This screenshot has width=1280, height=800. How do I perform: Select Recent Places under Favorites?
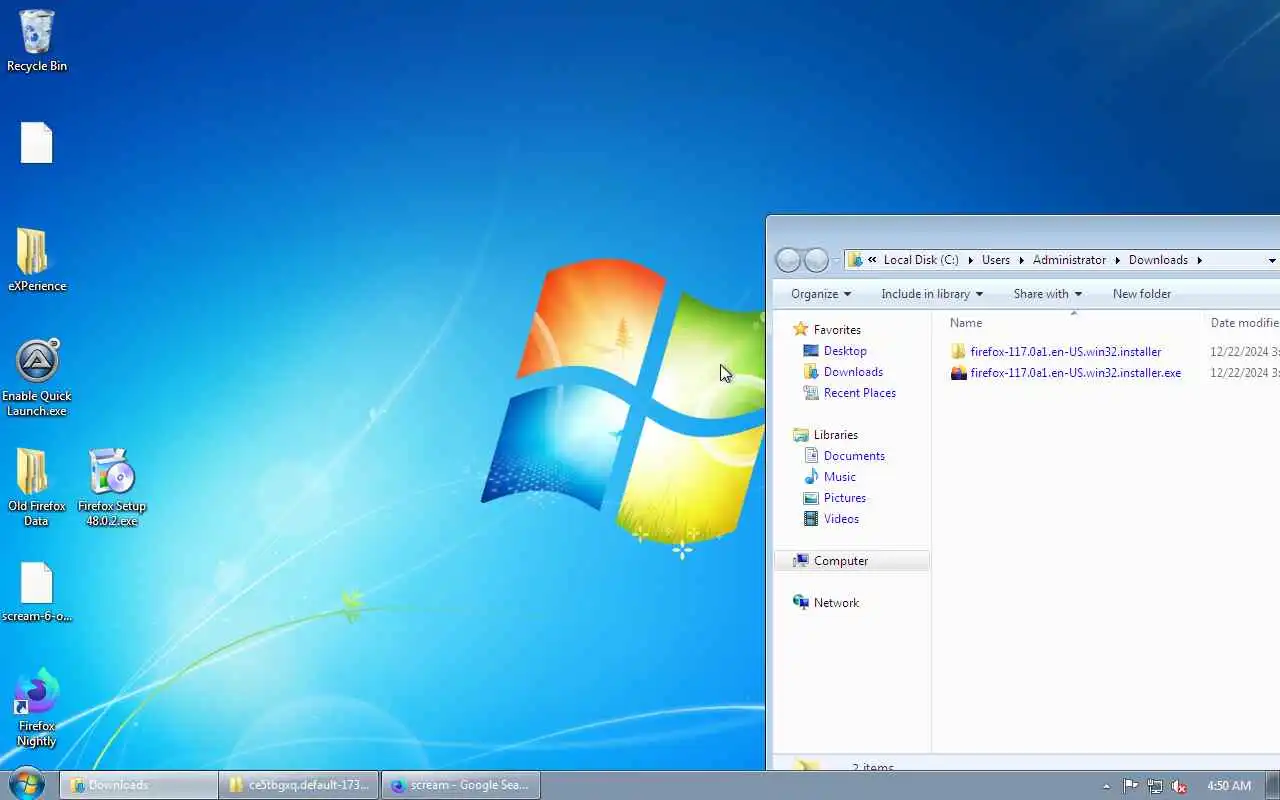(859, 393)
